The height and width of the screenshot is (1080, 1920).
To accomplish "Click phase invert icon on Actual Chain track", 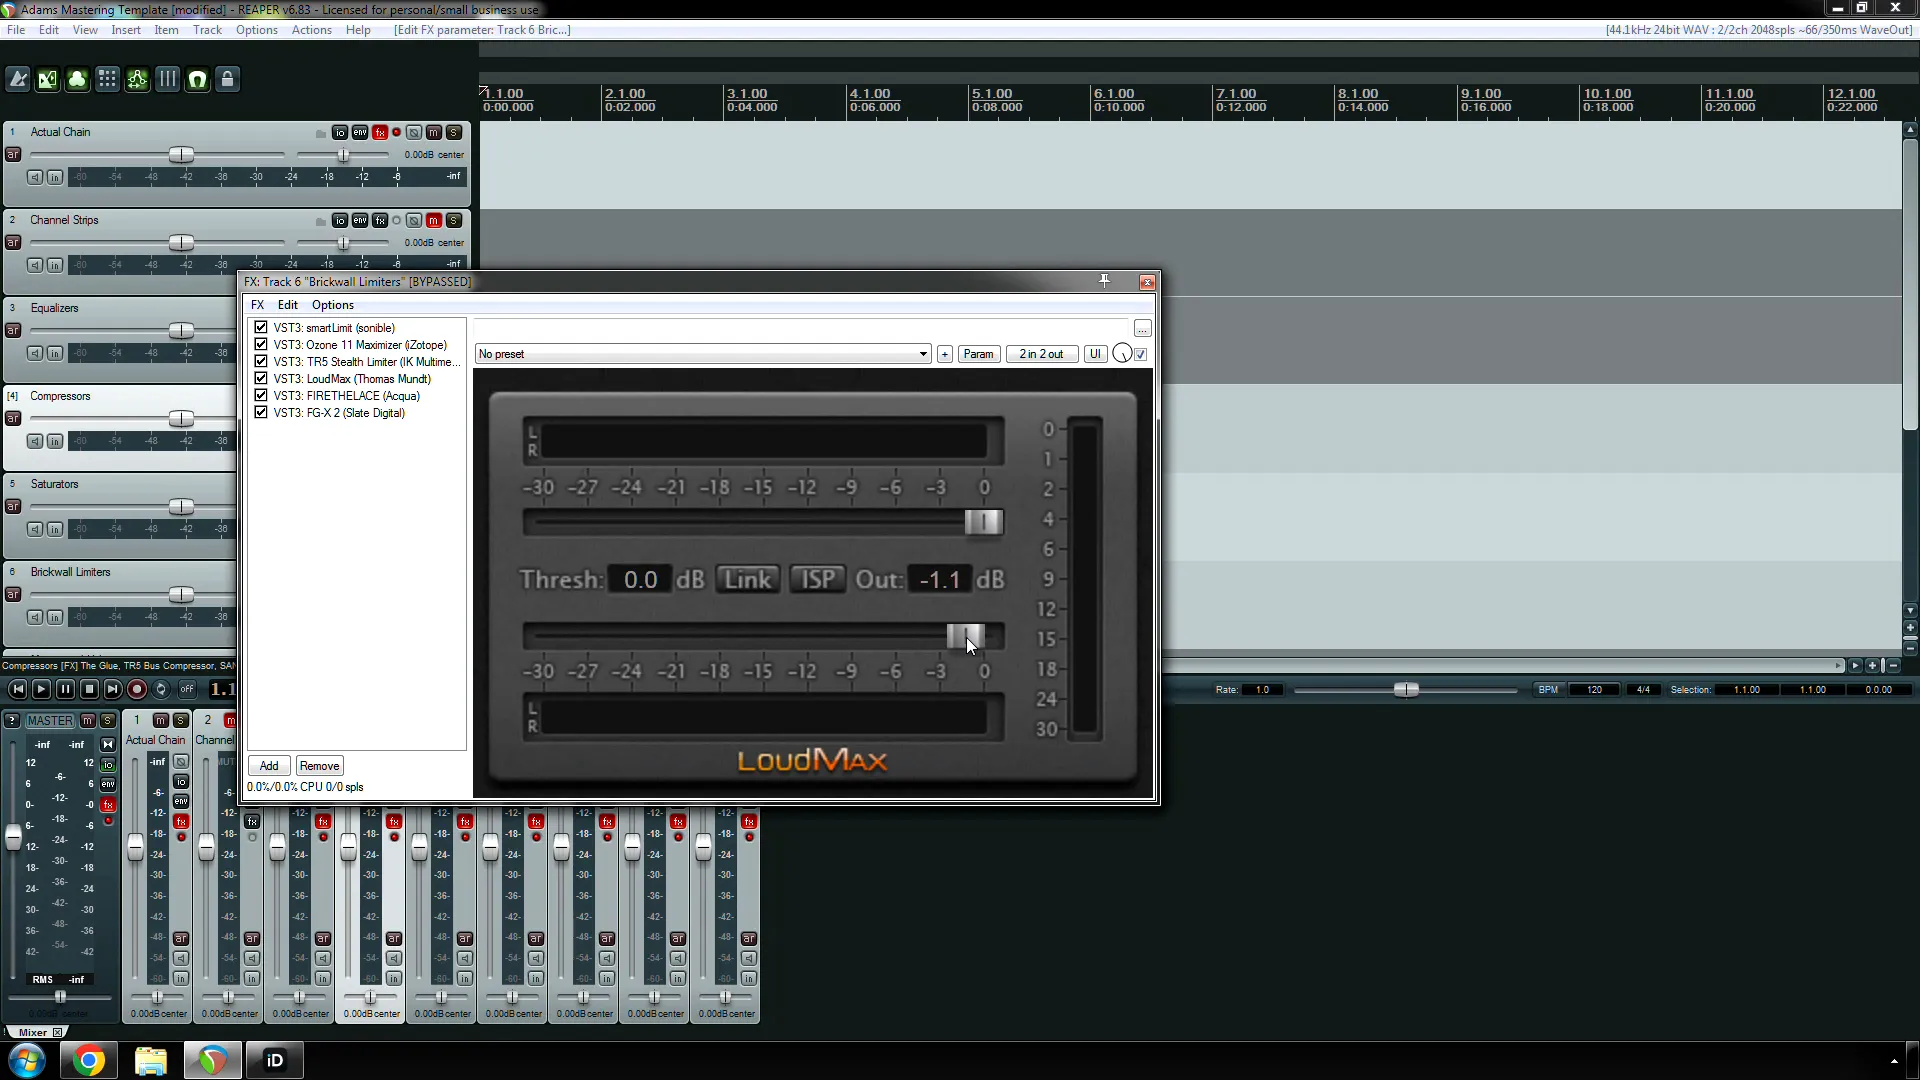I will [414, 132].
